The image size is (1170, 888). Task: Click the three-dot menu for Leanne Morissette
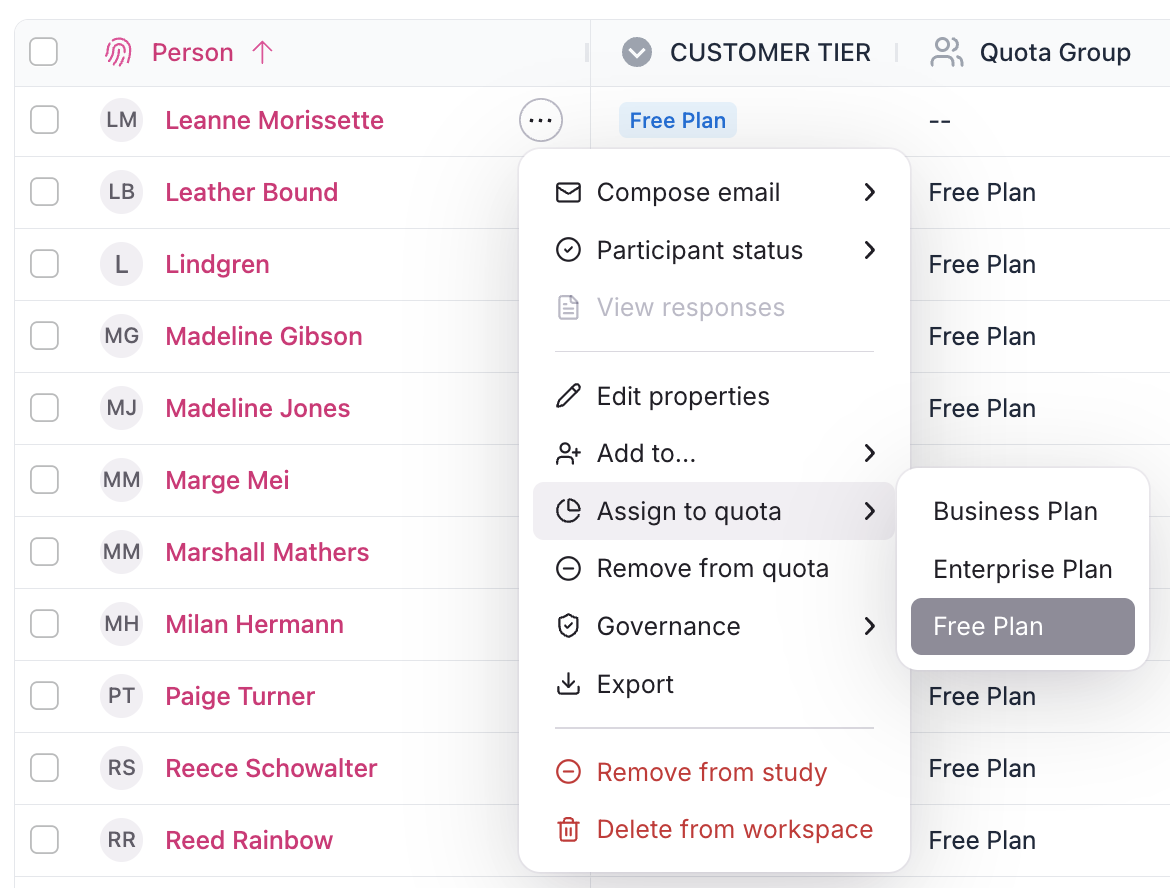tap(541, 121)
